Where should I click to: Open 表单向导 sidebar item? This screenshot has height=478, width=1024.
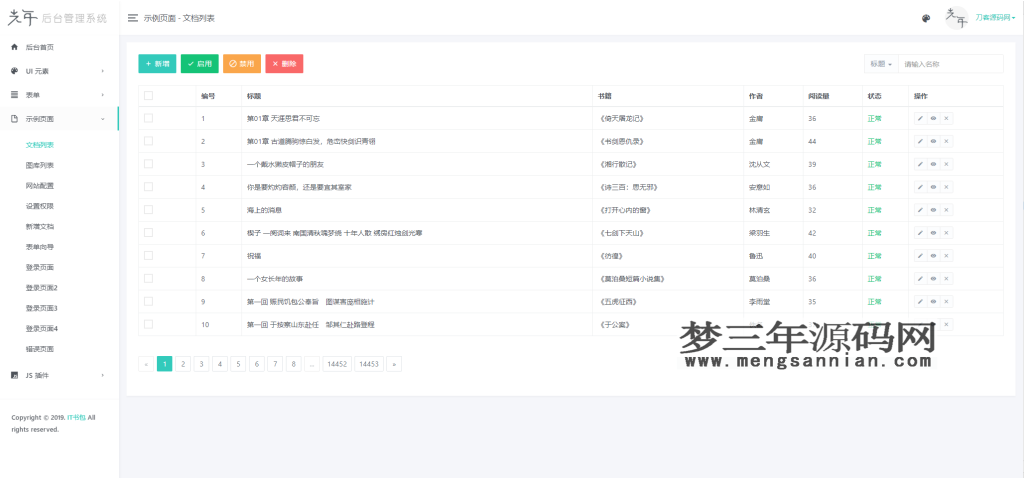point(40,247)
